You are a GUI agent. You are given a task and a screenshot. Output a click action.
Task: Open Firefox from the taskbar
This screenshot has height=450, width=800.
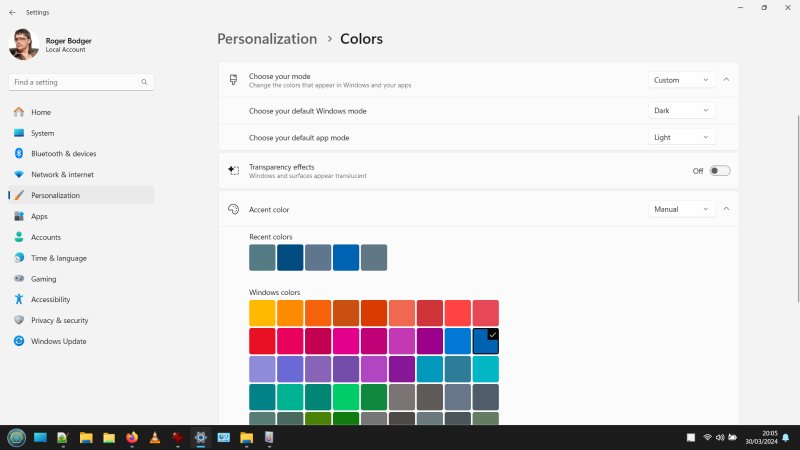[132, 438]
